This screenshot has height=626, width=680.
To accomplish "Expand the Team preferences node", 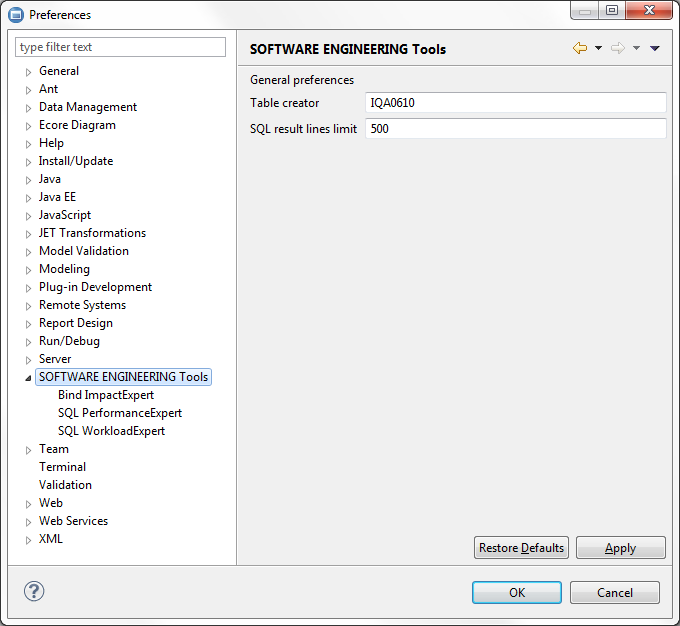I will tap(29, 450).
